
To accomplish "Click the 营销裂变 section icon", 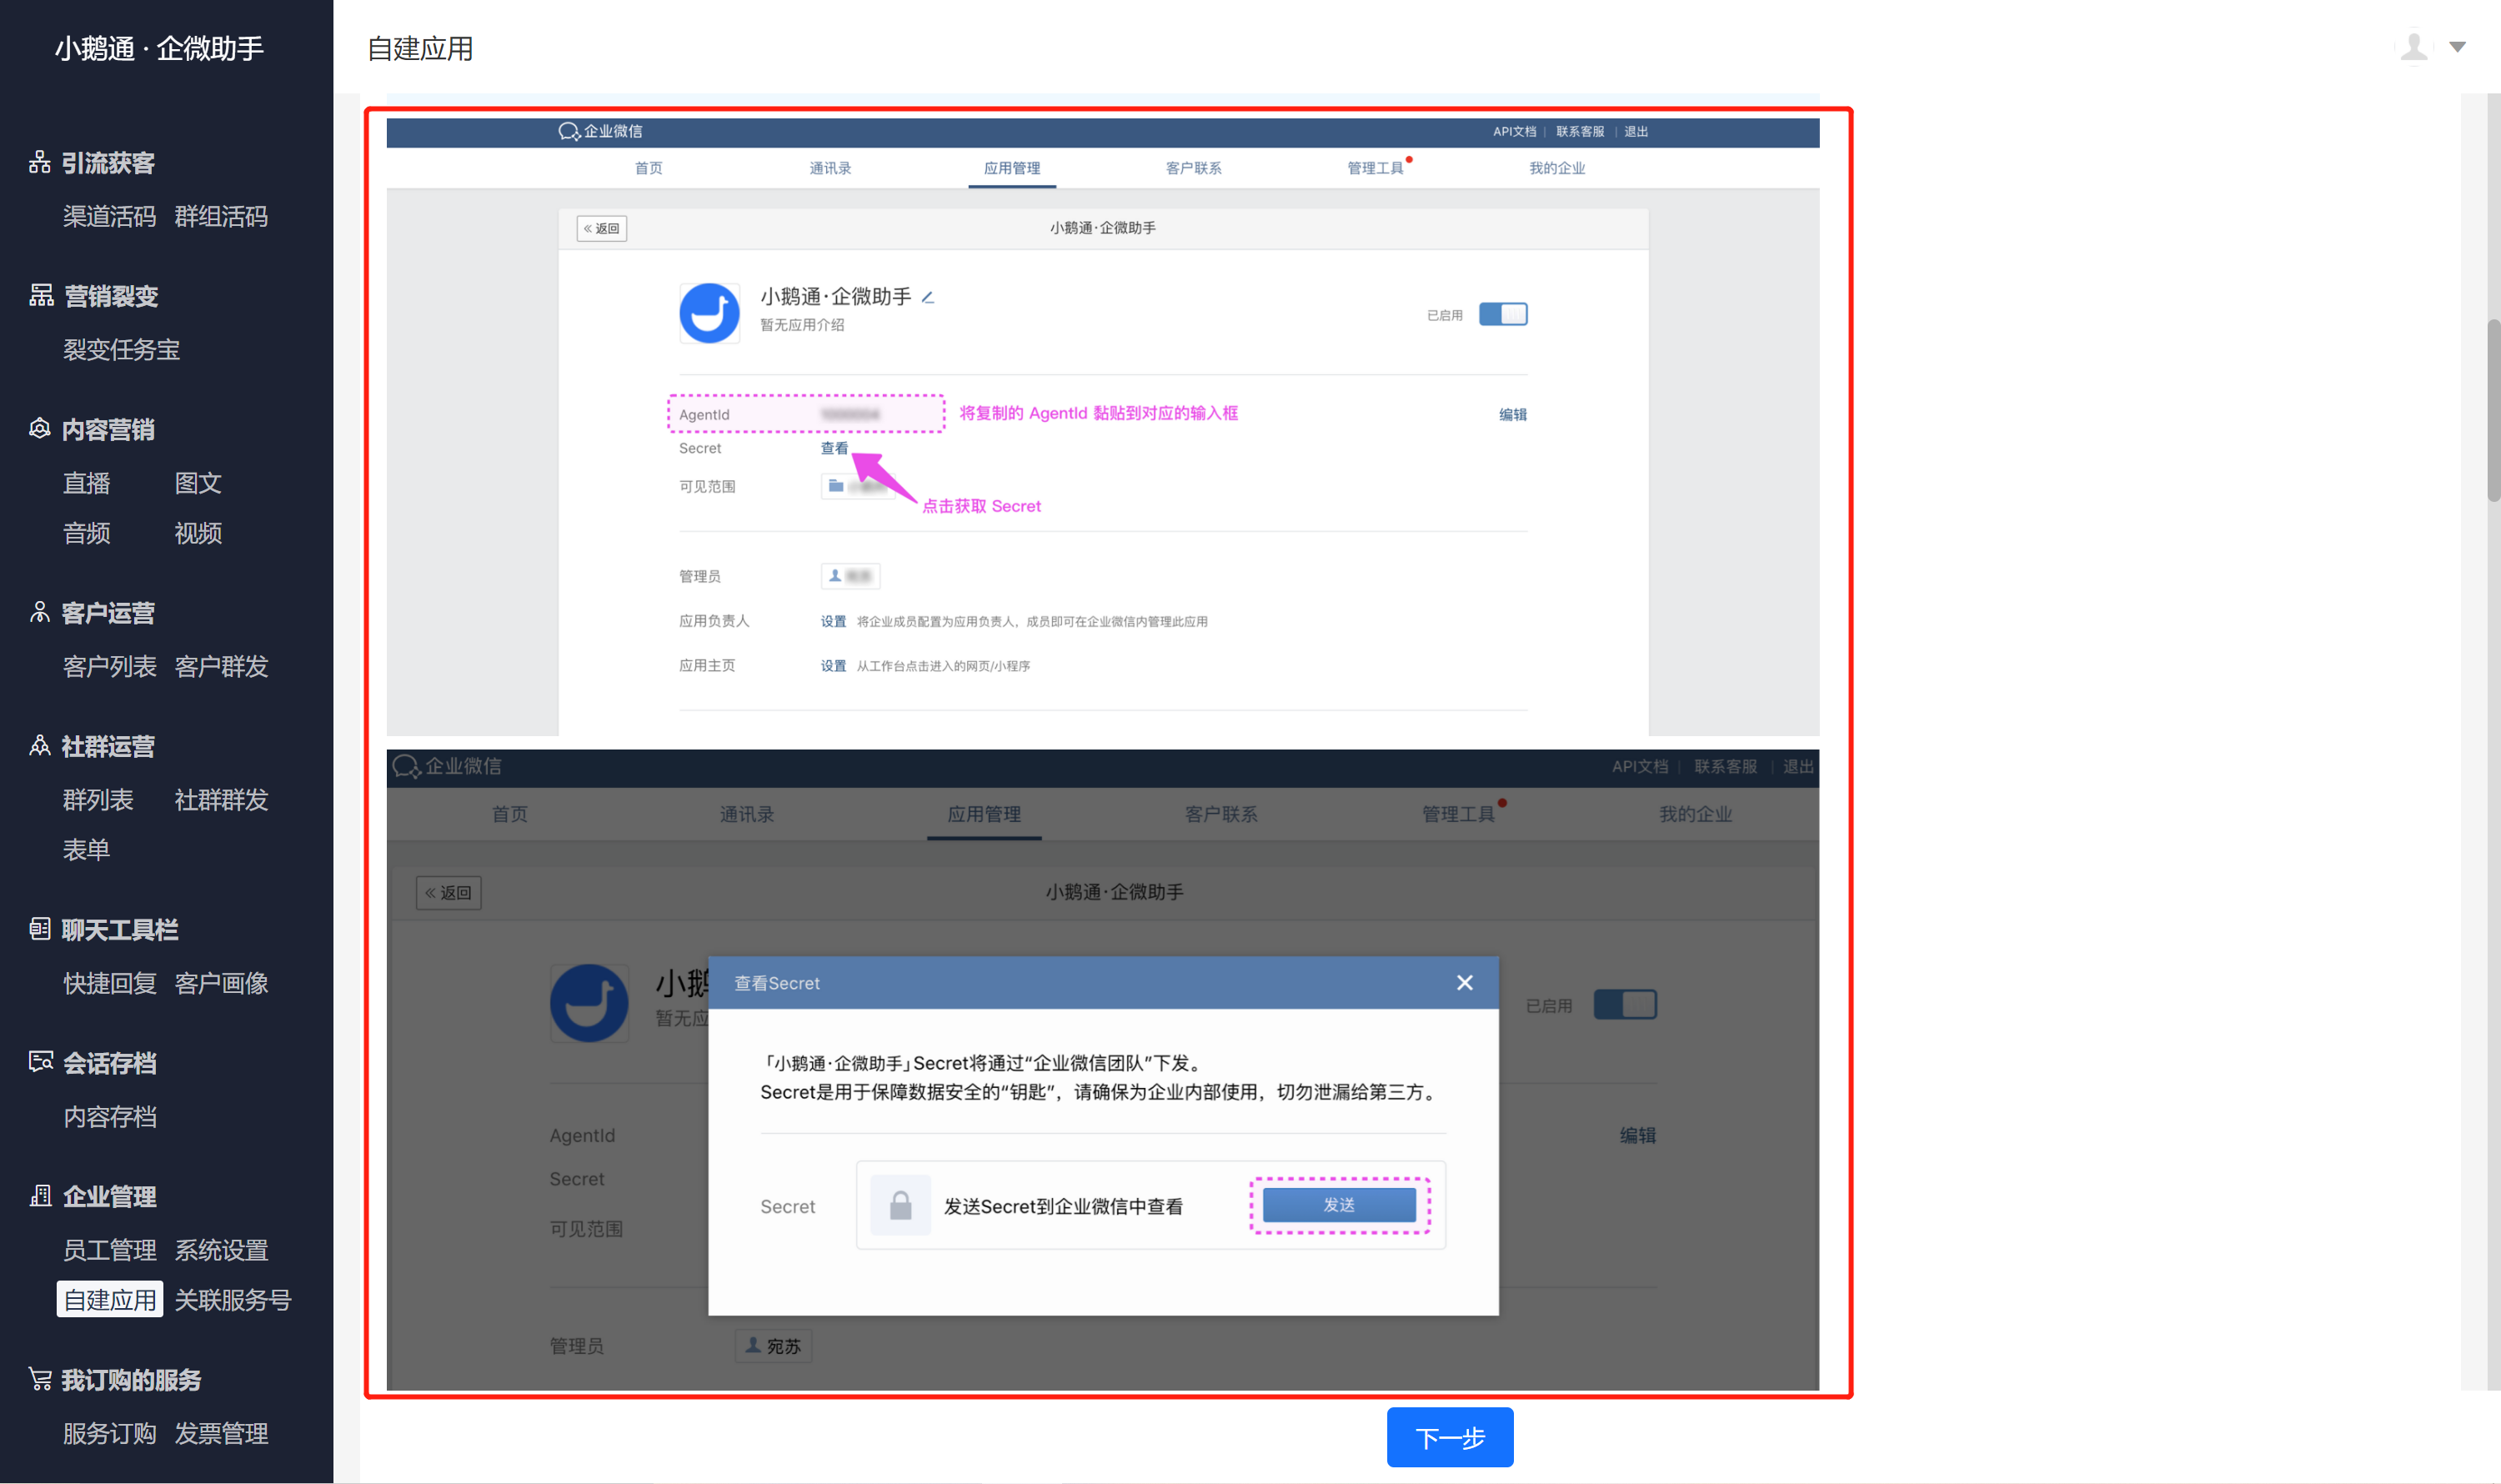I will coord(41,295).
